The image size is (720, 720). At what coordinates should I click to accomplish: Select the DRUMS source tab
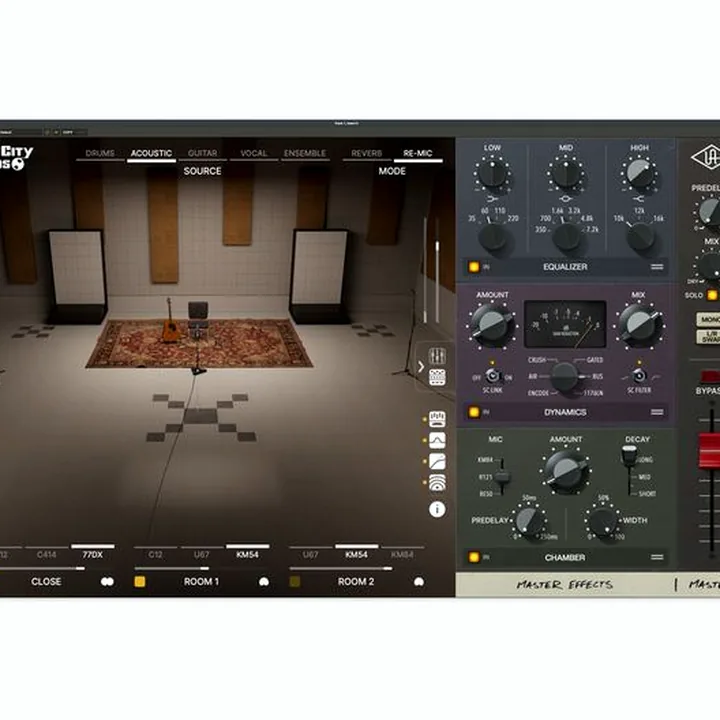[x=100, y=153]
